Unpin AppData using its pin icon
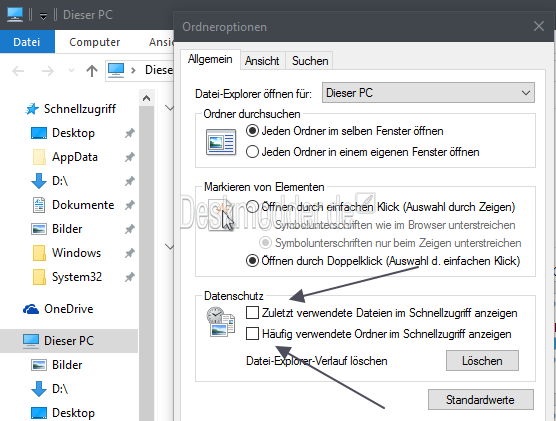 click(x=129, y=157)
